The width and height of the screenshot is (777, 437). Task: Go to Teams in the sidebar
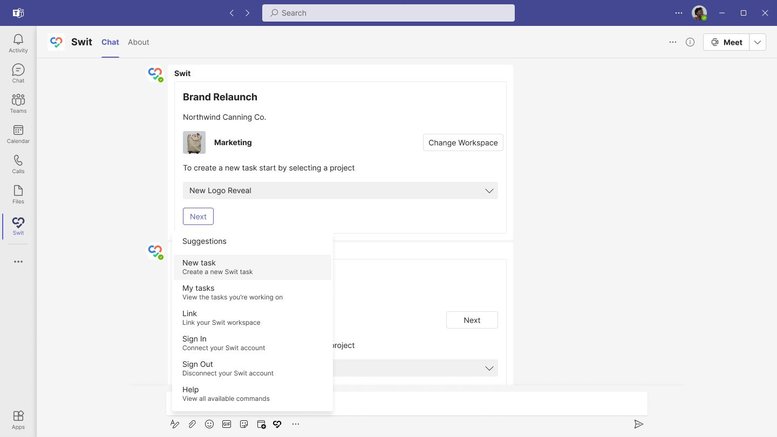tap(18, 104)
